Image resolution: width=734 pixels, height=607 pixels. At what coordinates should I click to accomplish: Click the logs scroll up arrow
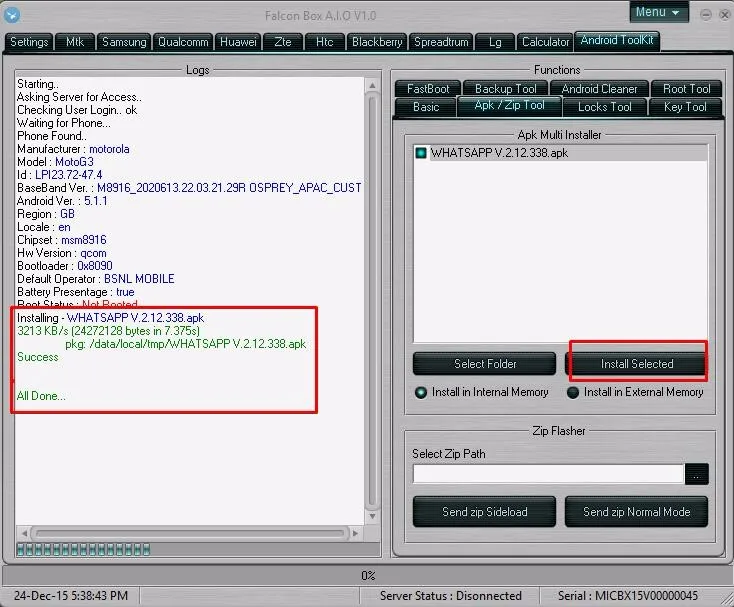pyautogui.click(x=372, y=85)
